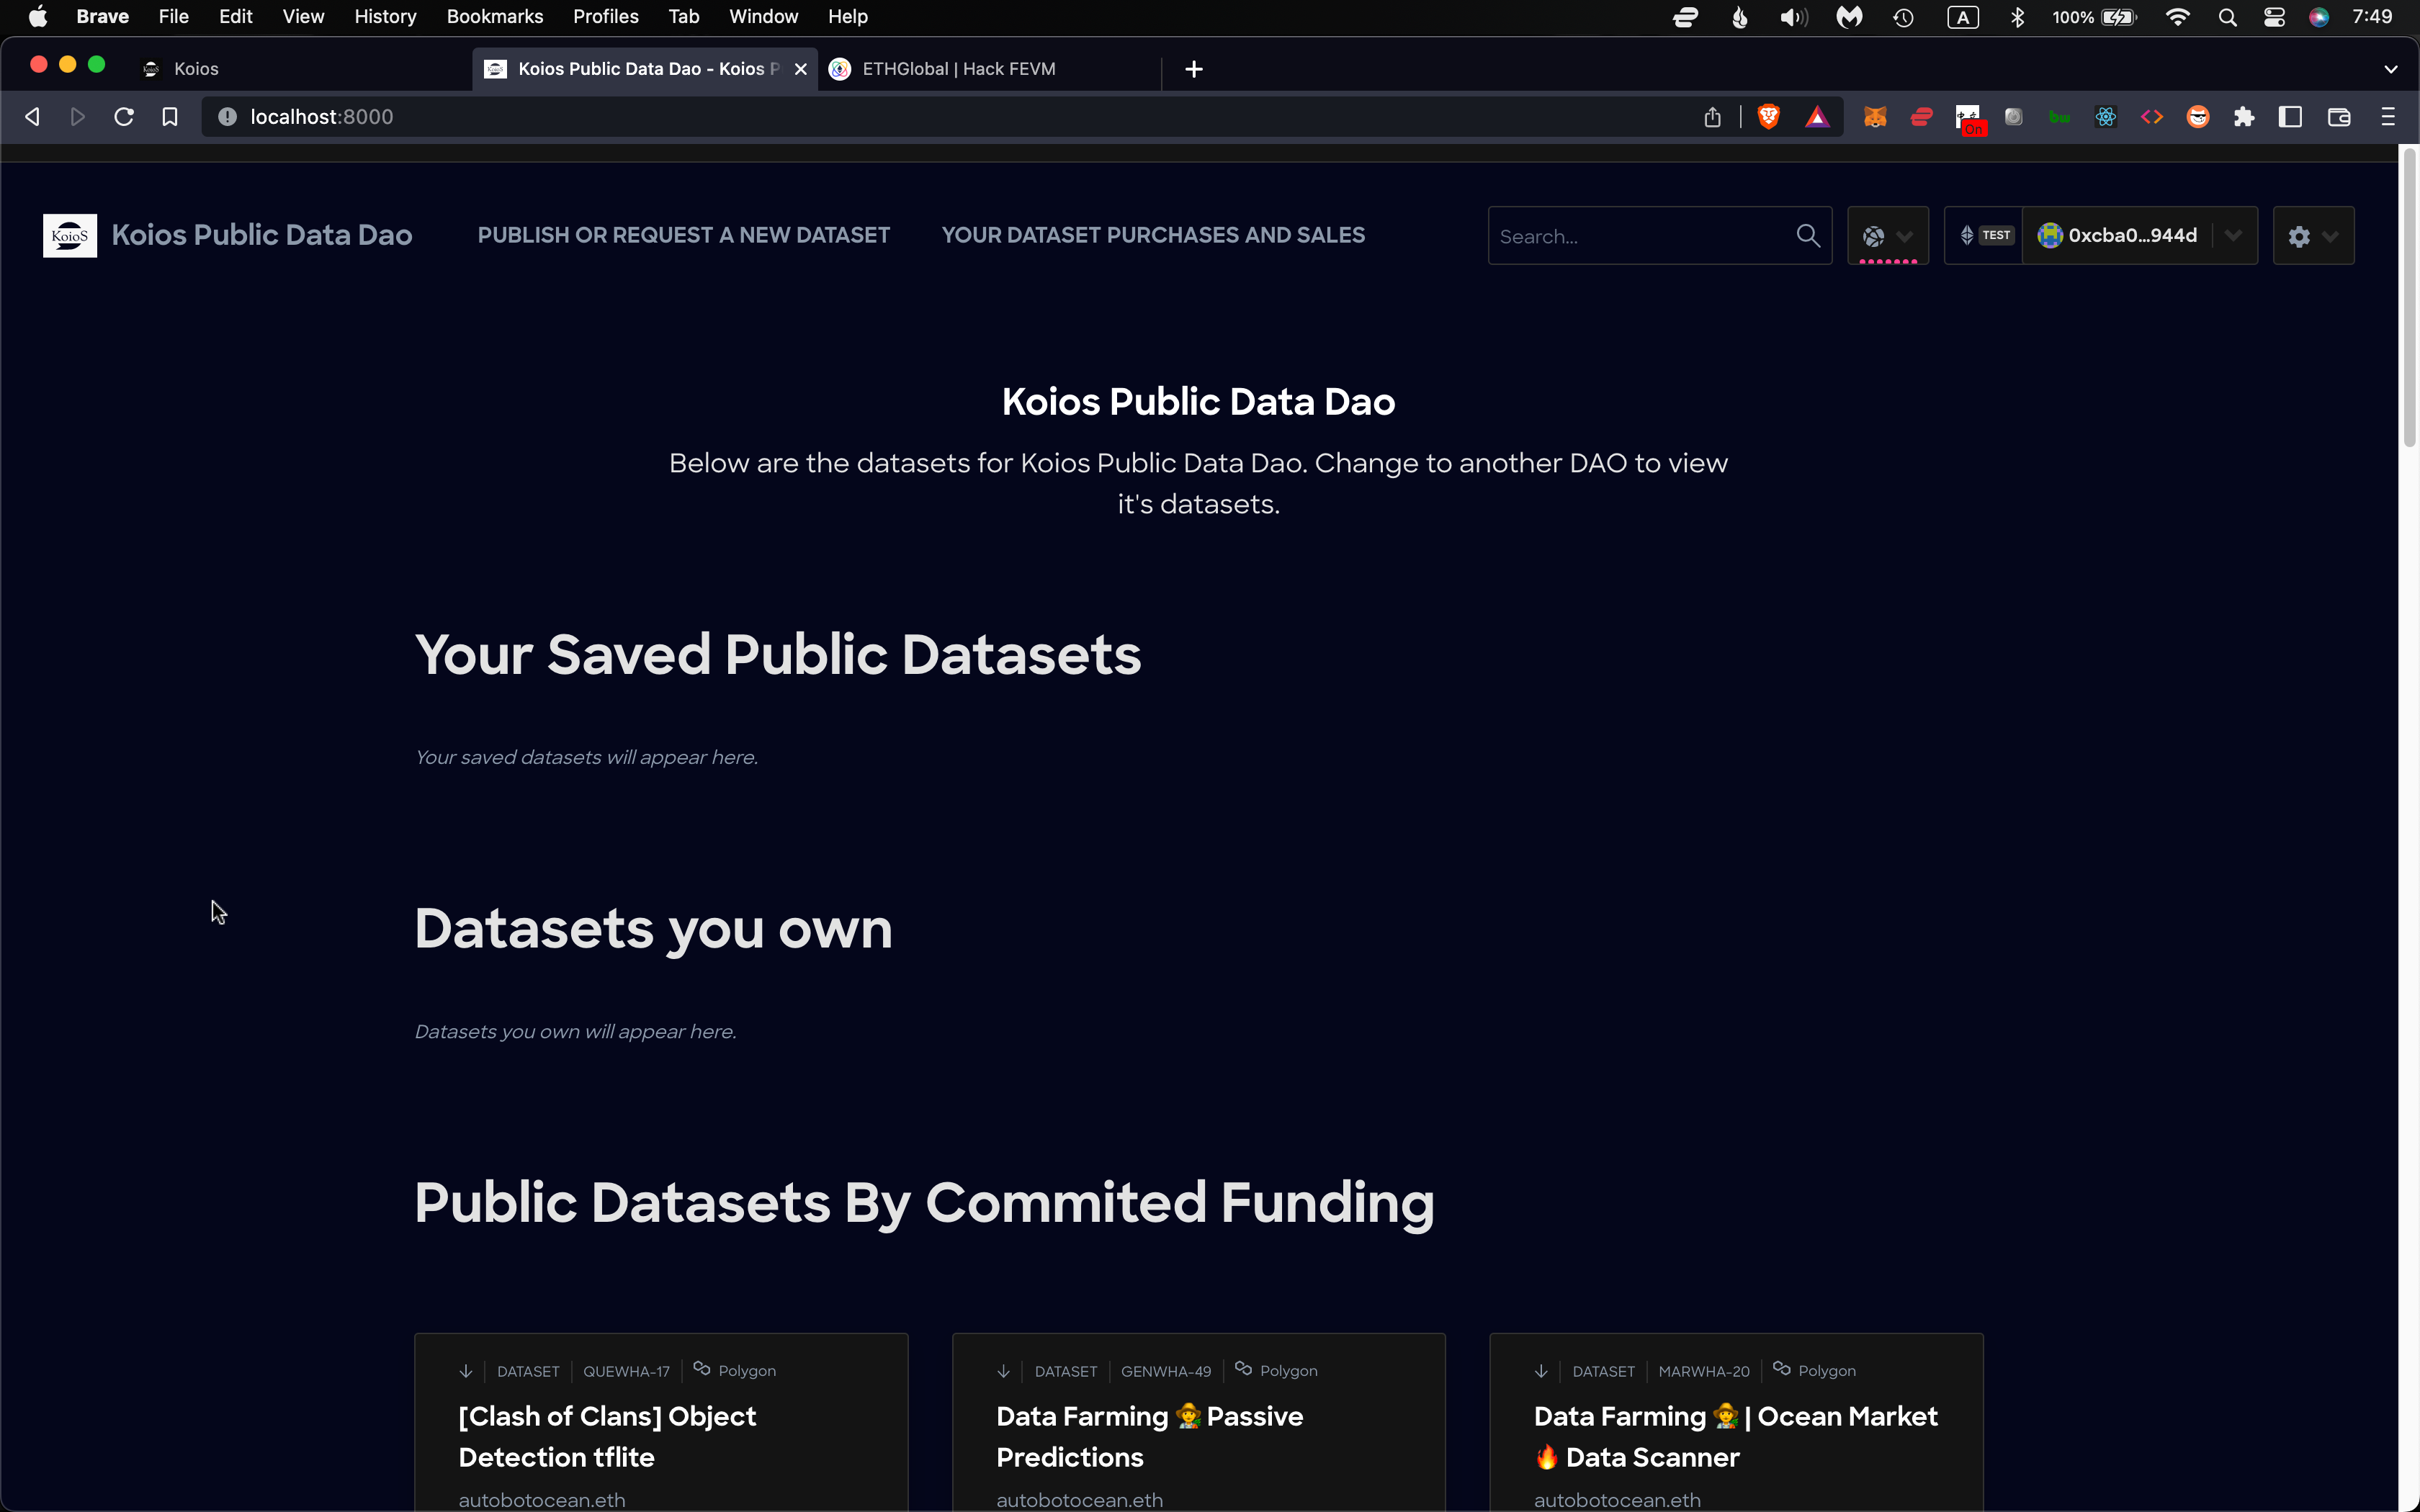Open Data Farming Passive Predictions dataset
This screenshot has width=2420, height=1512.
click(1149, 1436)
